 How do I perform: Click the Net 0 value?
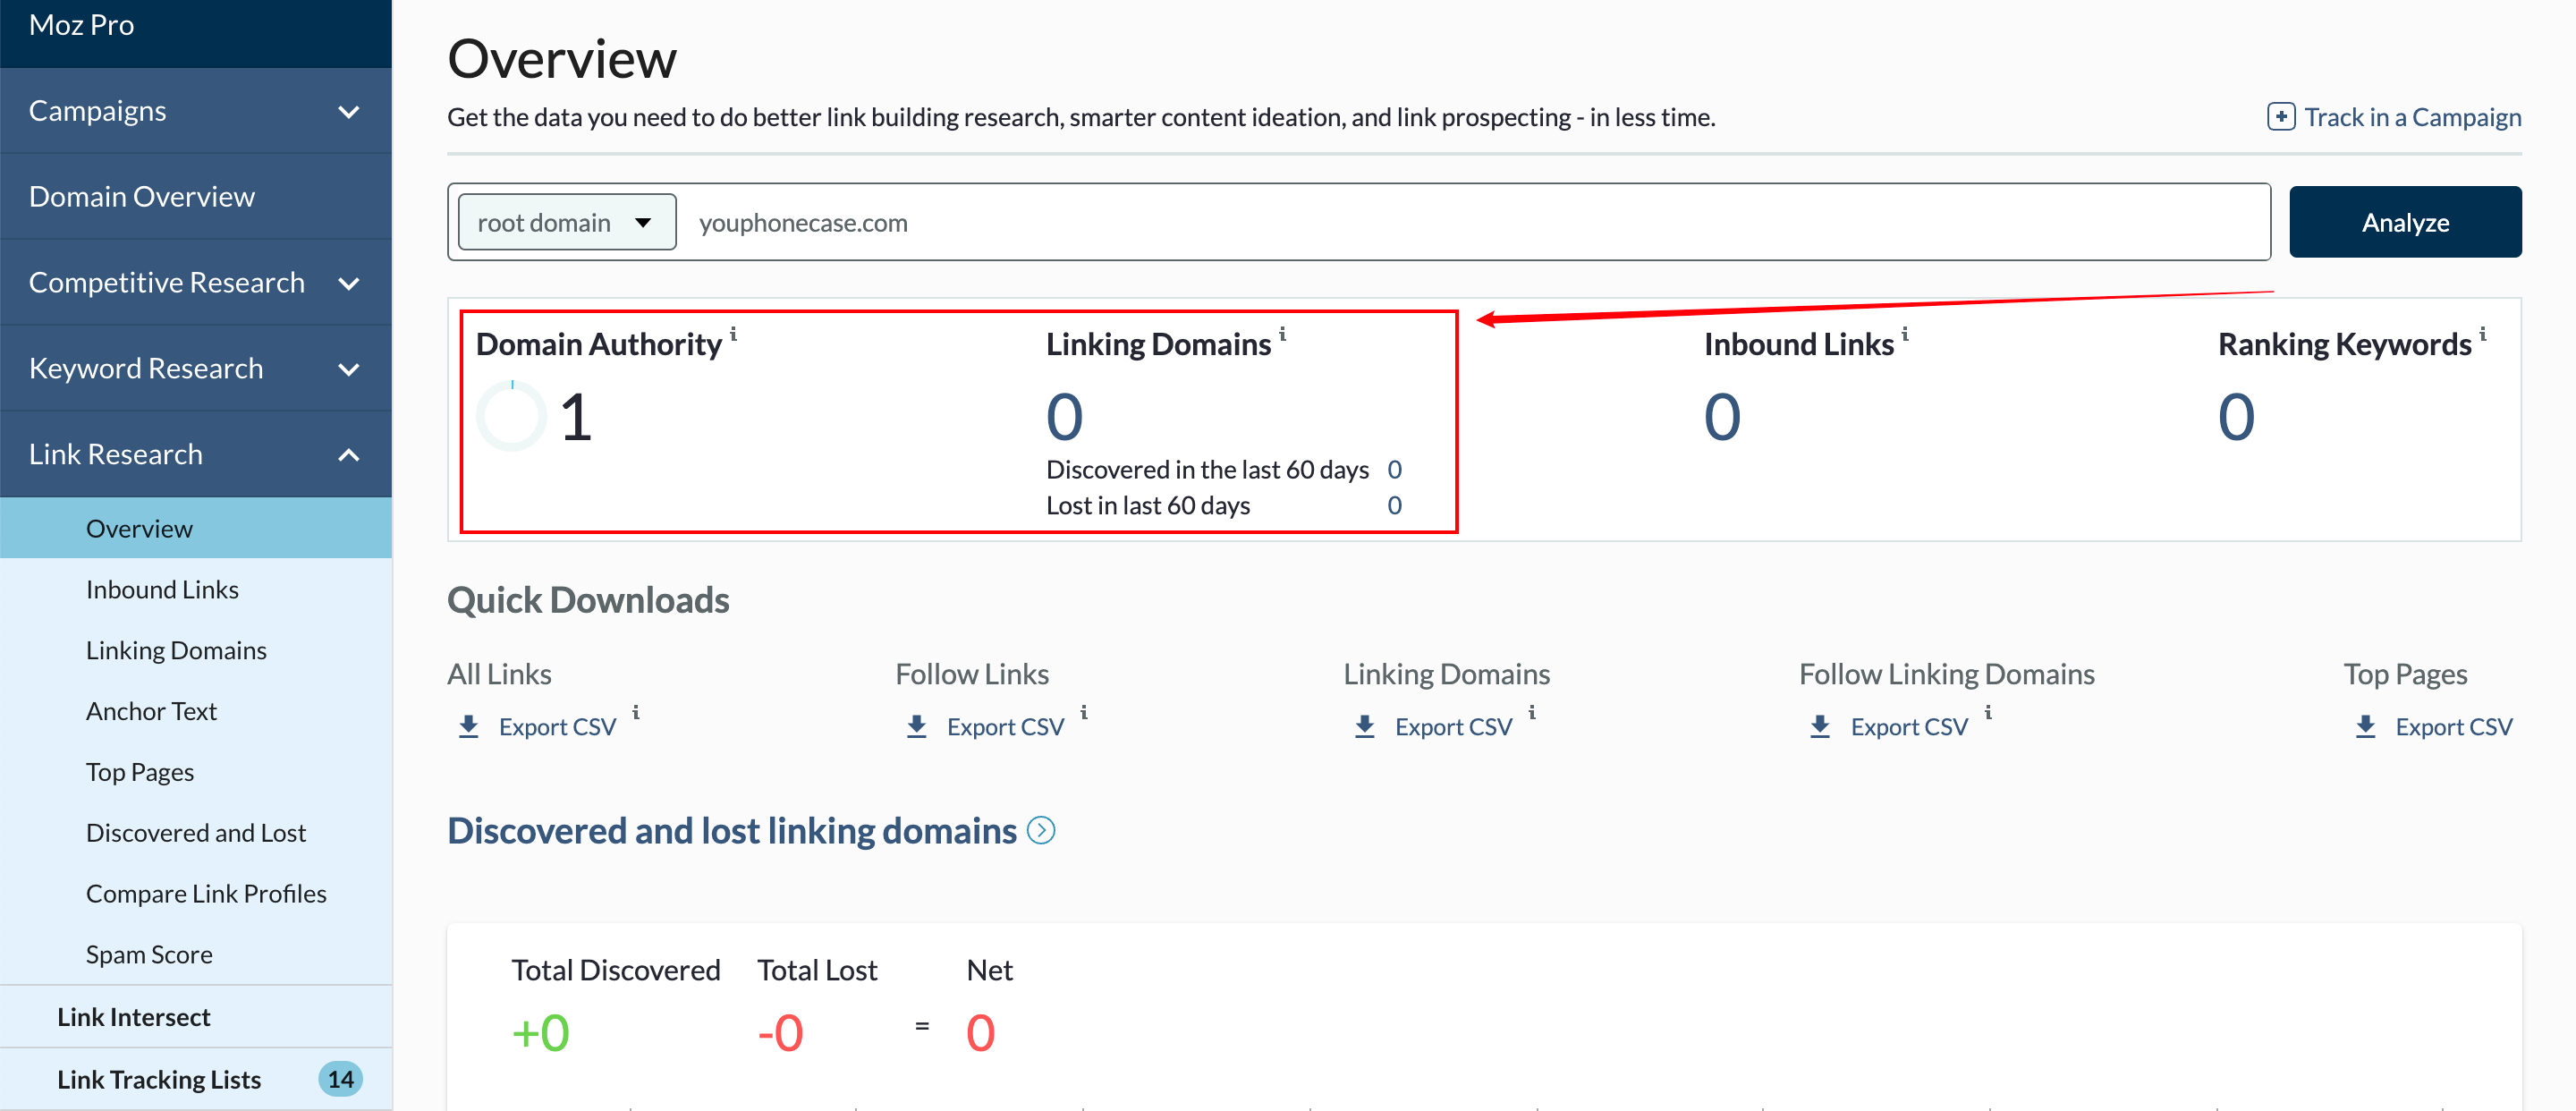click(x=981, y=1033)
